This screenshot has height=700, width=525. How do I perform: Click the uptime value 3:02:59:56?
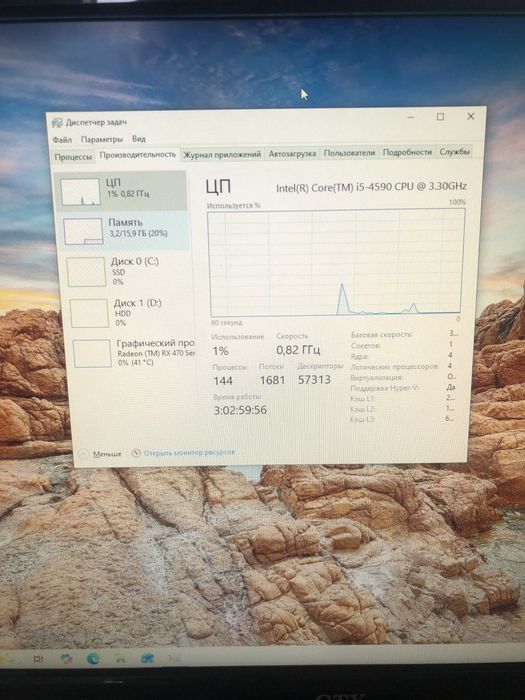(x=240, y=410)
